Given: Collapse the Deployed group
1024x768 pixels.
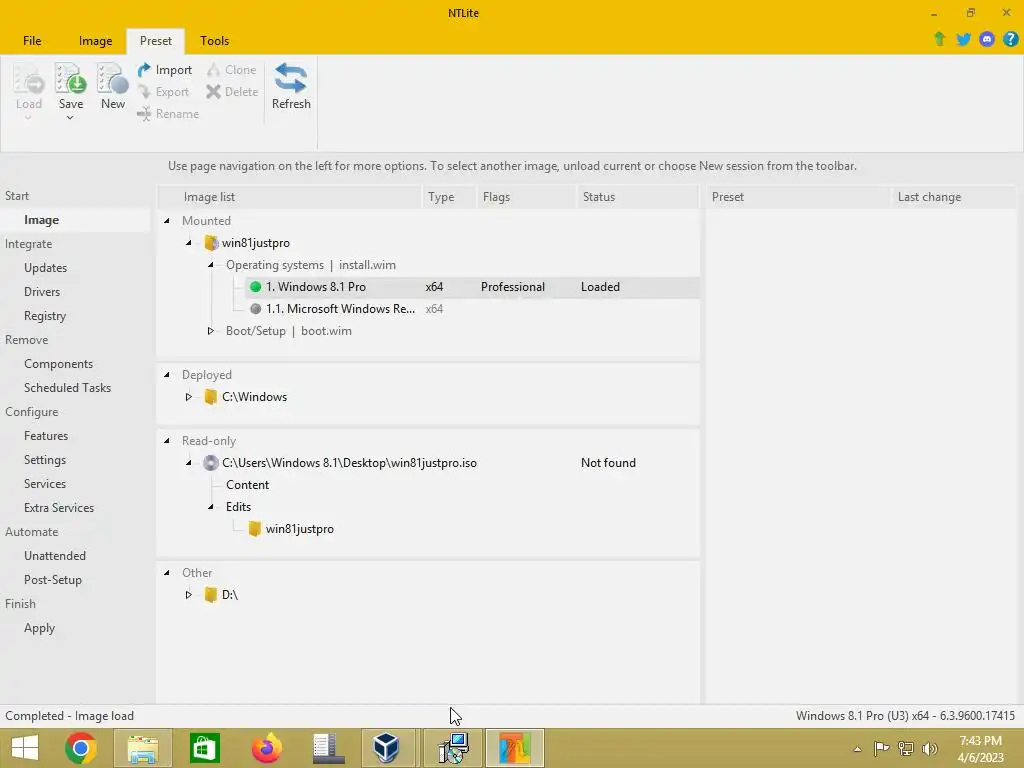Looking at the screenshot, I should click(x=167, y=375).
